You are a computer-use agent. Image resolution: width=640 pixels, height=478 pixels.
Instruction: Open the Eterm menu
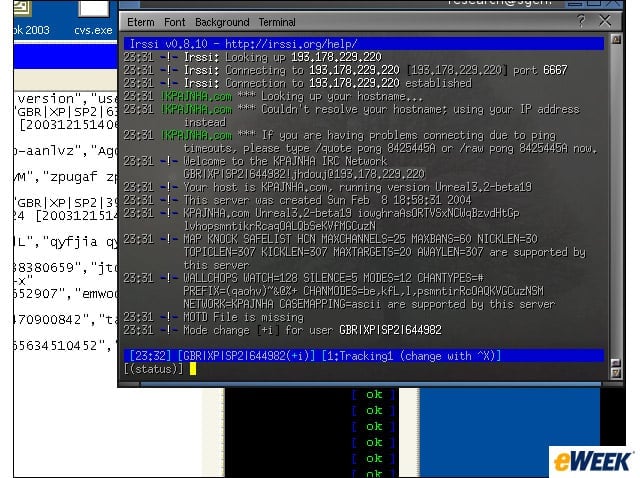point(140,22)
